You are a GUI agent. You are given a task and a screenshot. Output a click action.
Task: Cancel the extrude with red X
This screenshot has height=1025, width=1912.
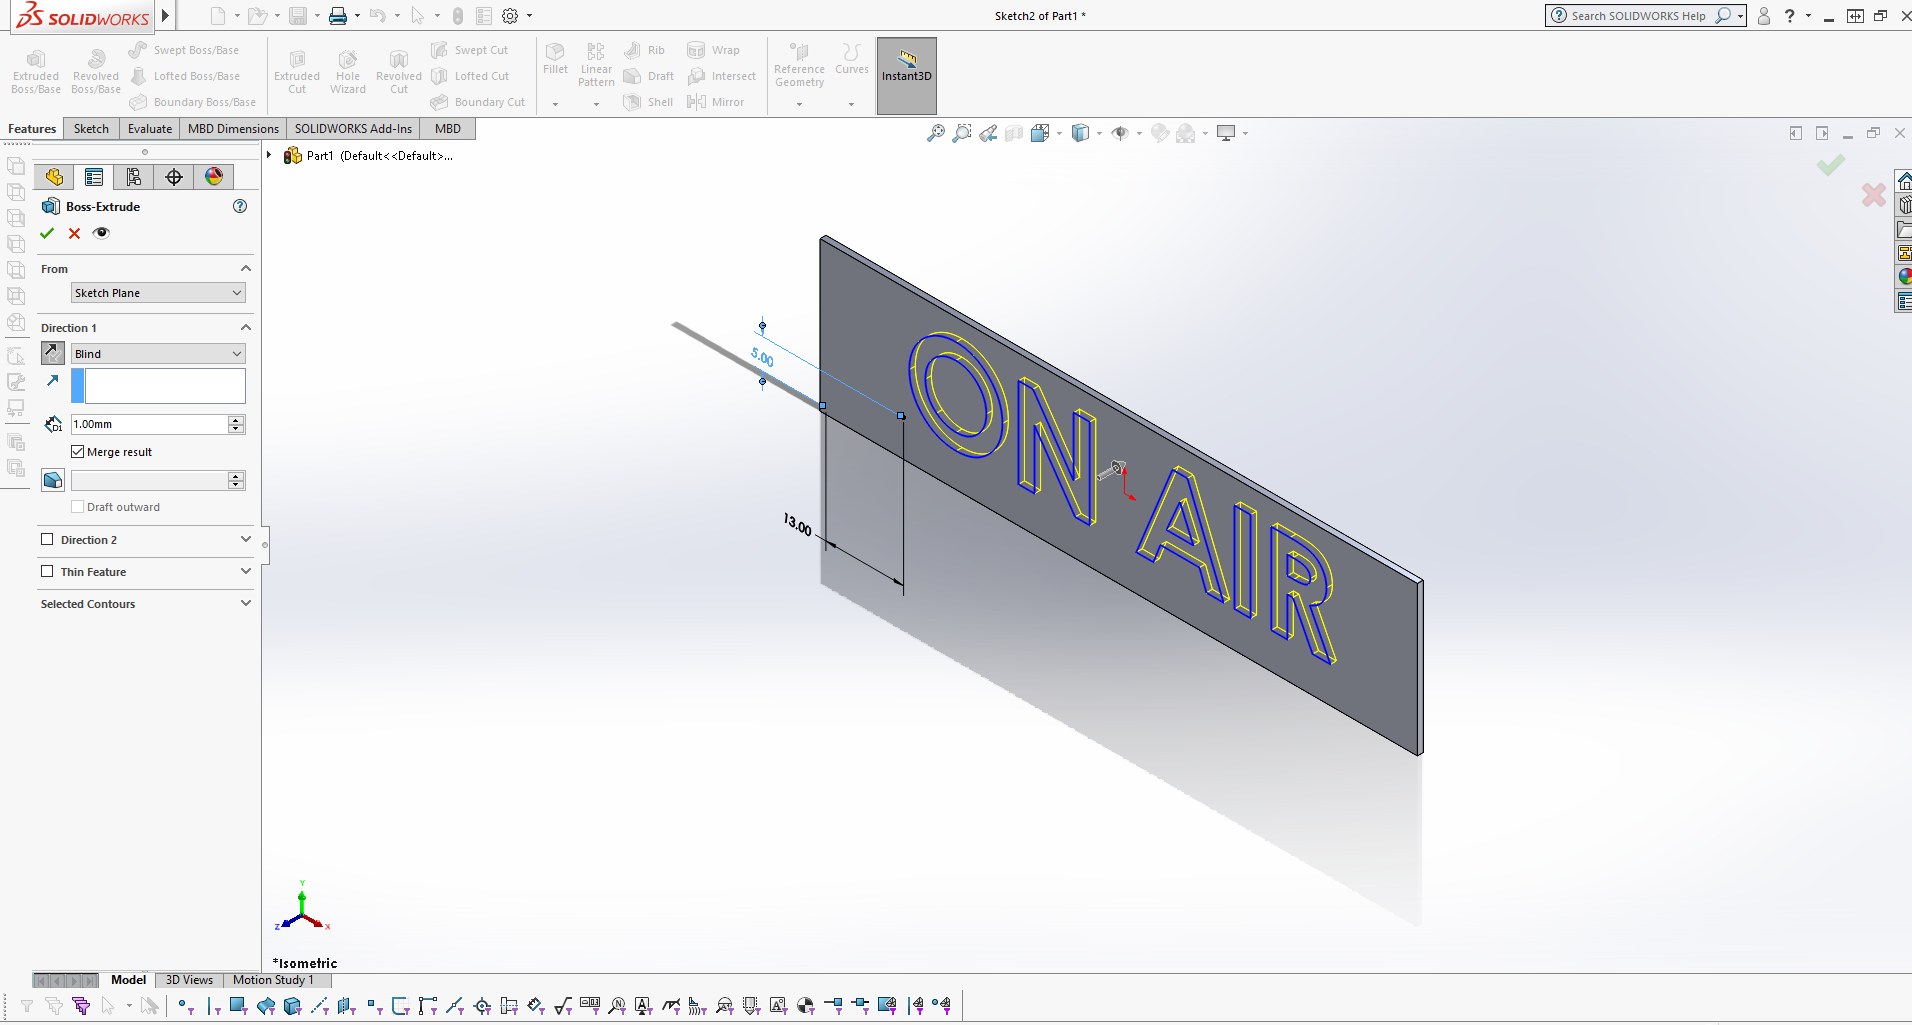pos(73,233)
